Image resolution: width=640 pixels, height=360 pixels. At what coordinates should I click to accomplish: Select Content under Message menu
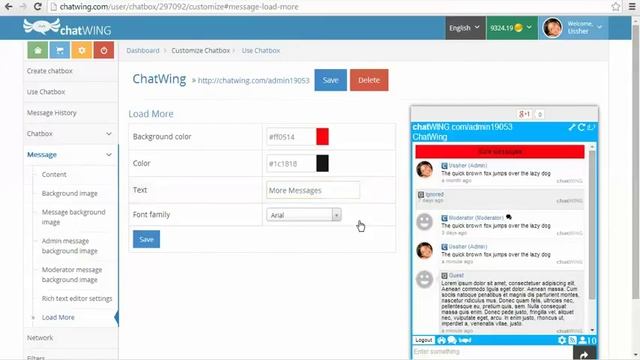point(54,174)
